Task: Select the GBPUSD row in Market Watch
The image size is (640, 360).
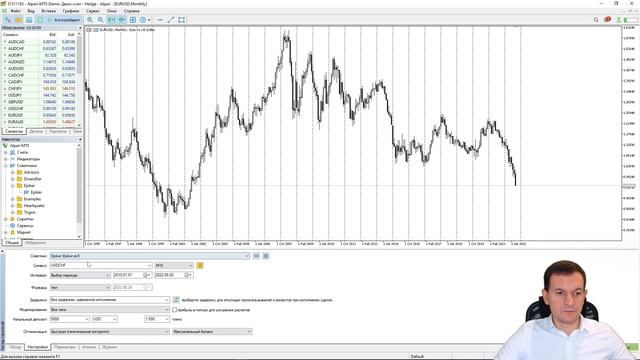Action: (40, 102)
